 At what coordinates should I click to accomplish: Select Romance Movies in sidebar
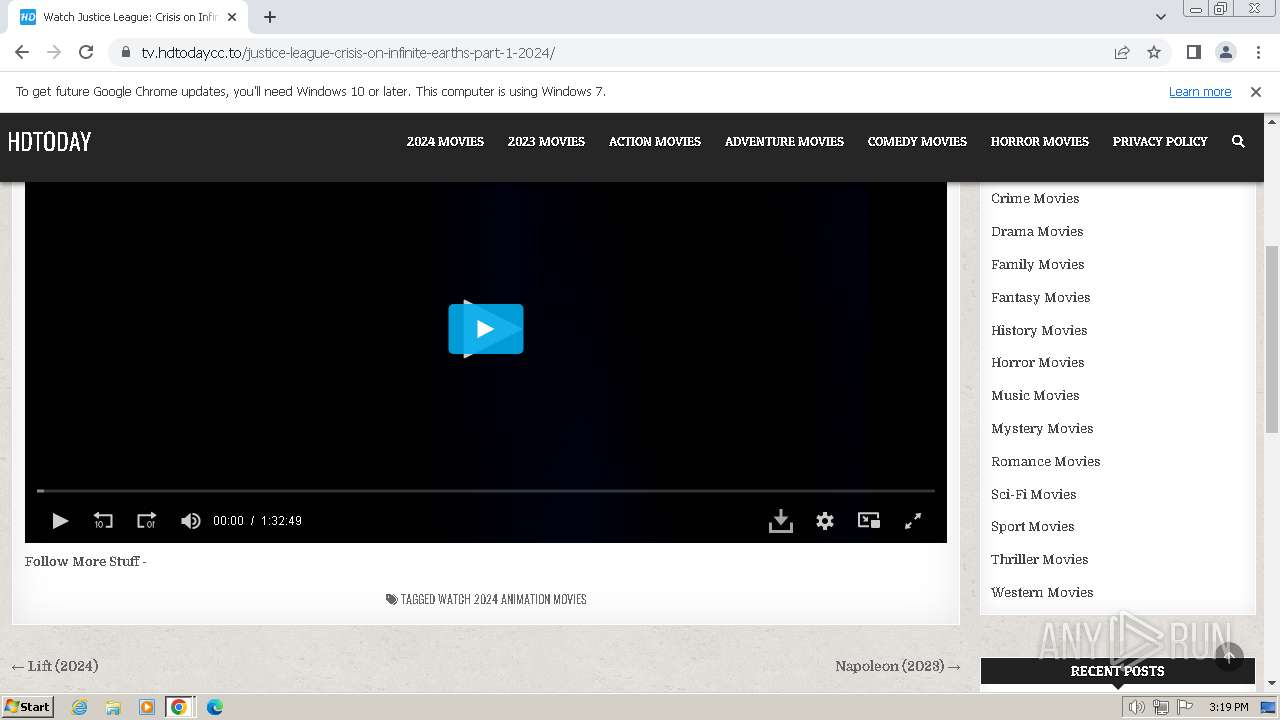coord(1045,461)
